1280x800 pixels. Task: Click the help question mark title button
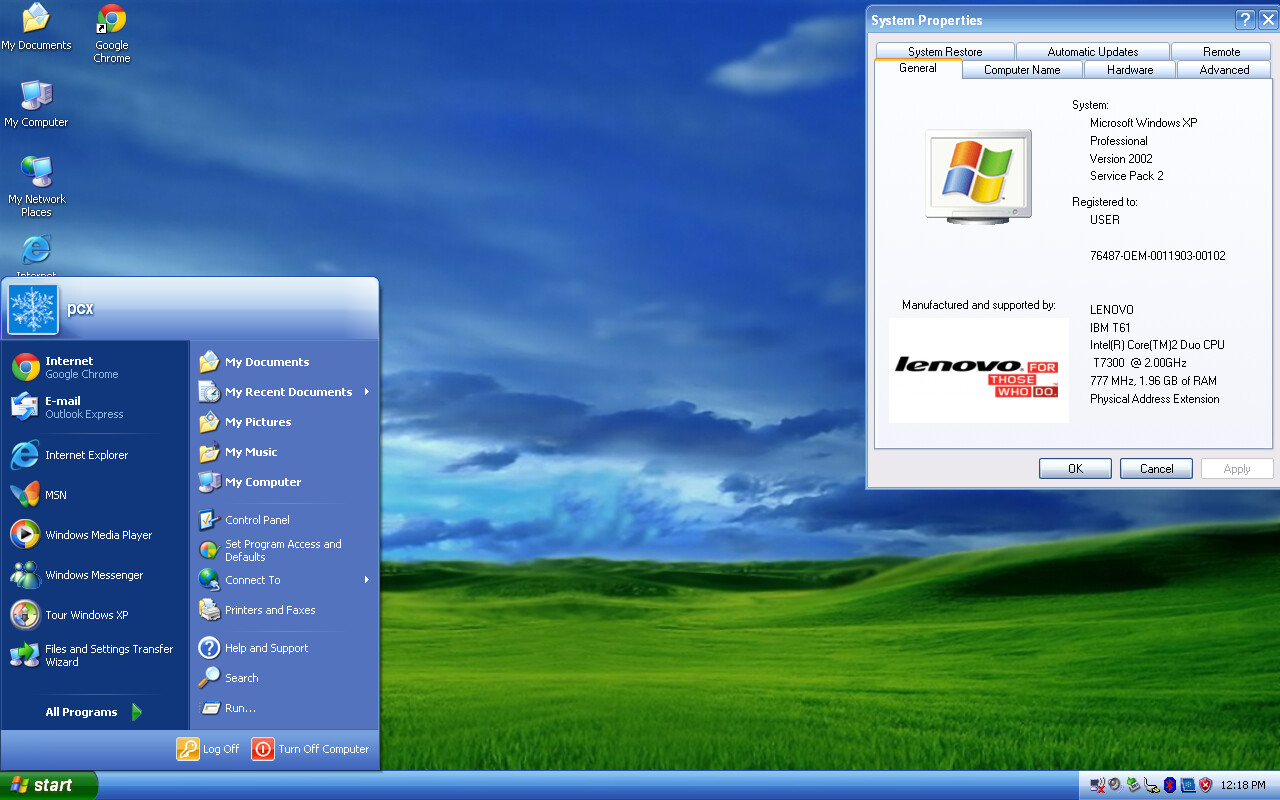click(1245, 20)
